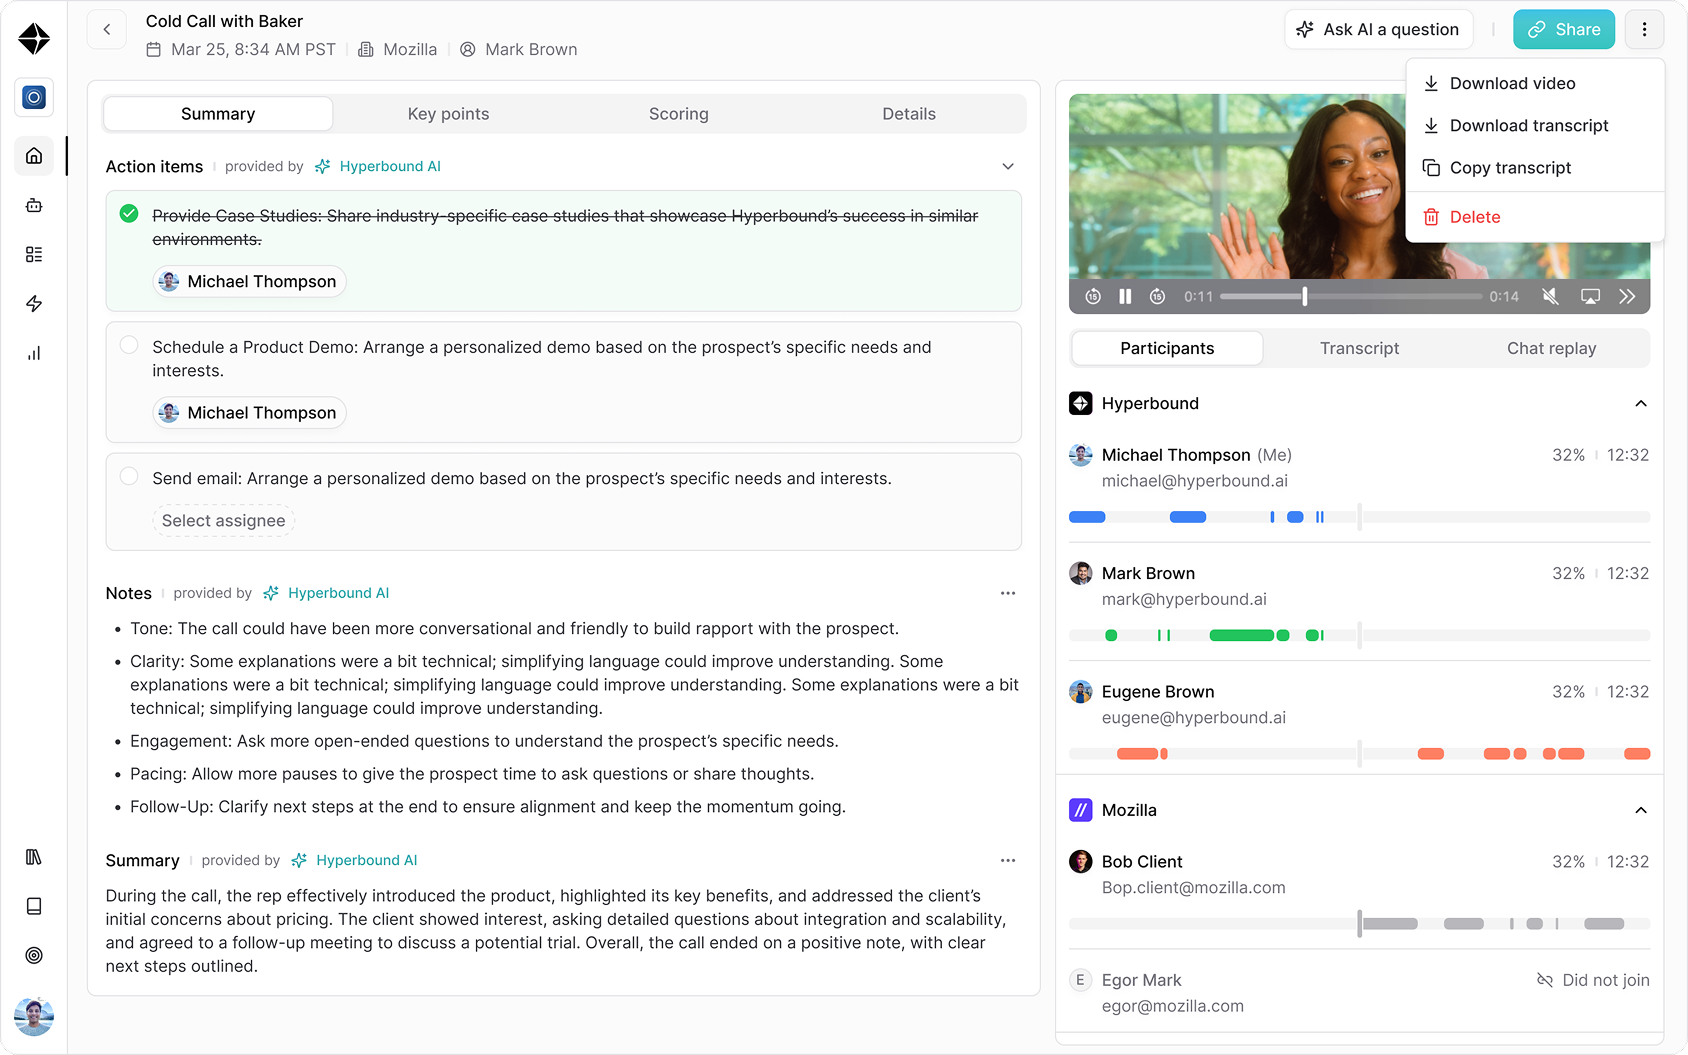1688x1055 pixels.
Task: Click the cast to screen icon
Action: (1590, 296)
